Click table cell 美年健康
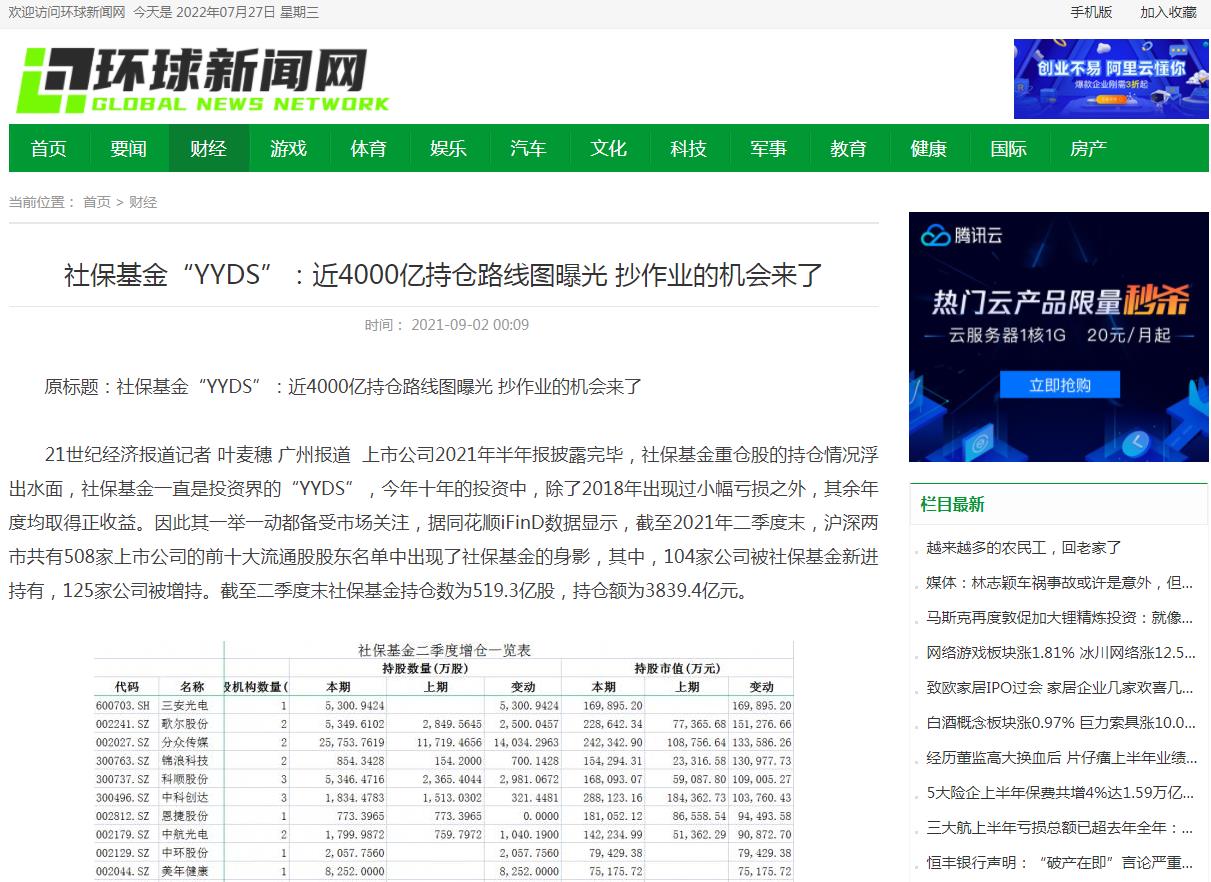 tap(184, 872)
